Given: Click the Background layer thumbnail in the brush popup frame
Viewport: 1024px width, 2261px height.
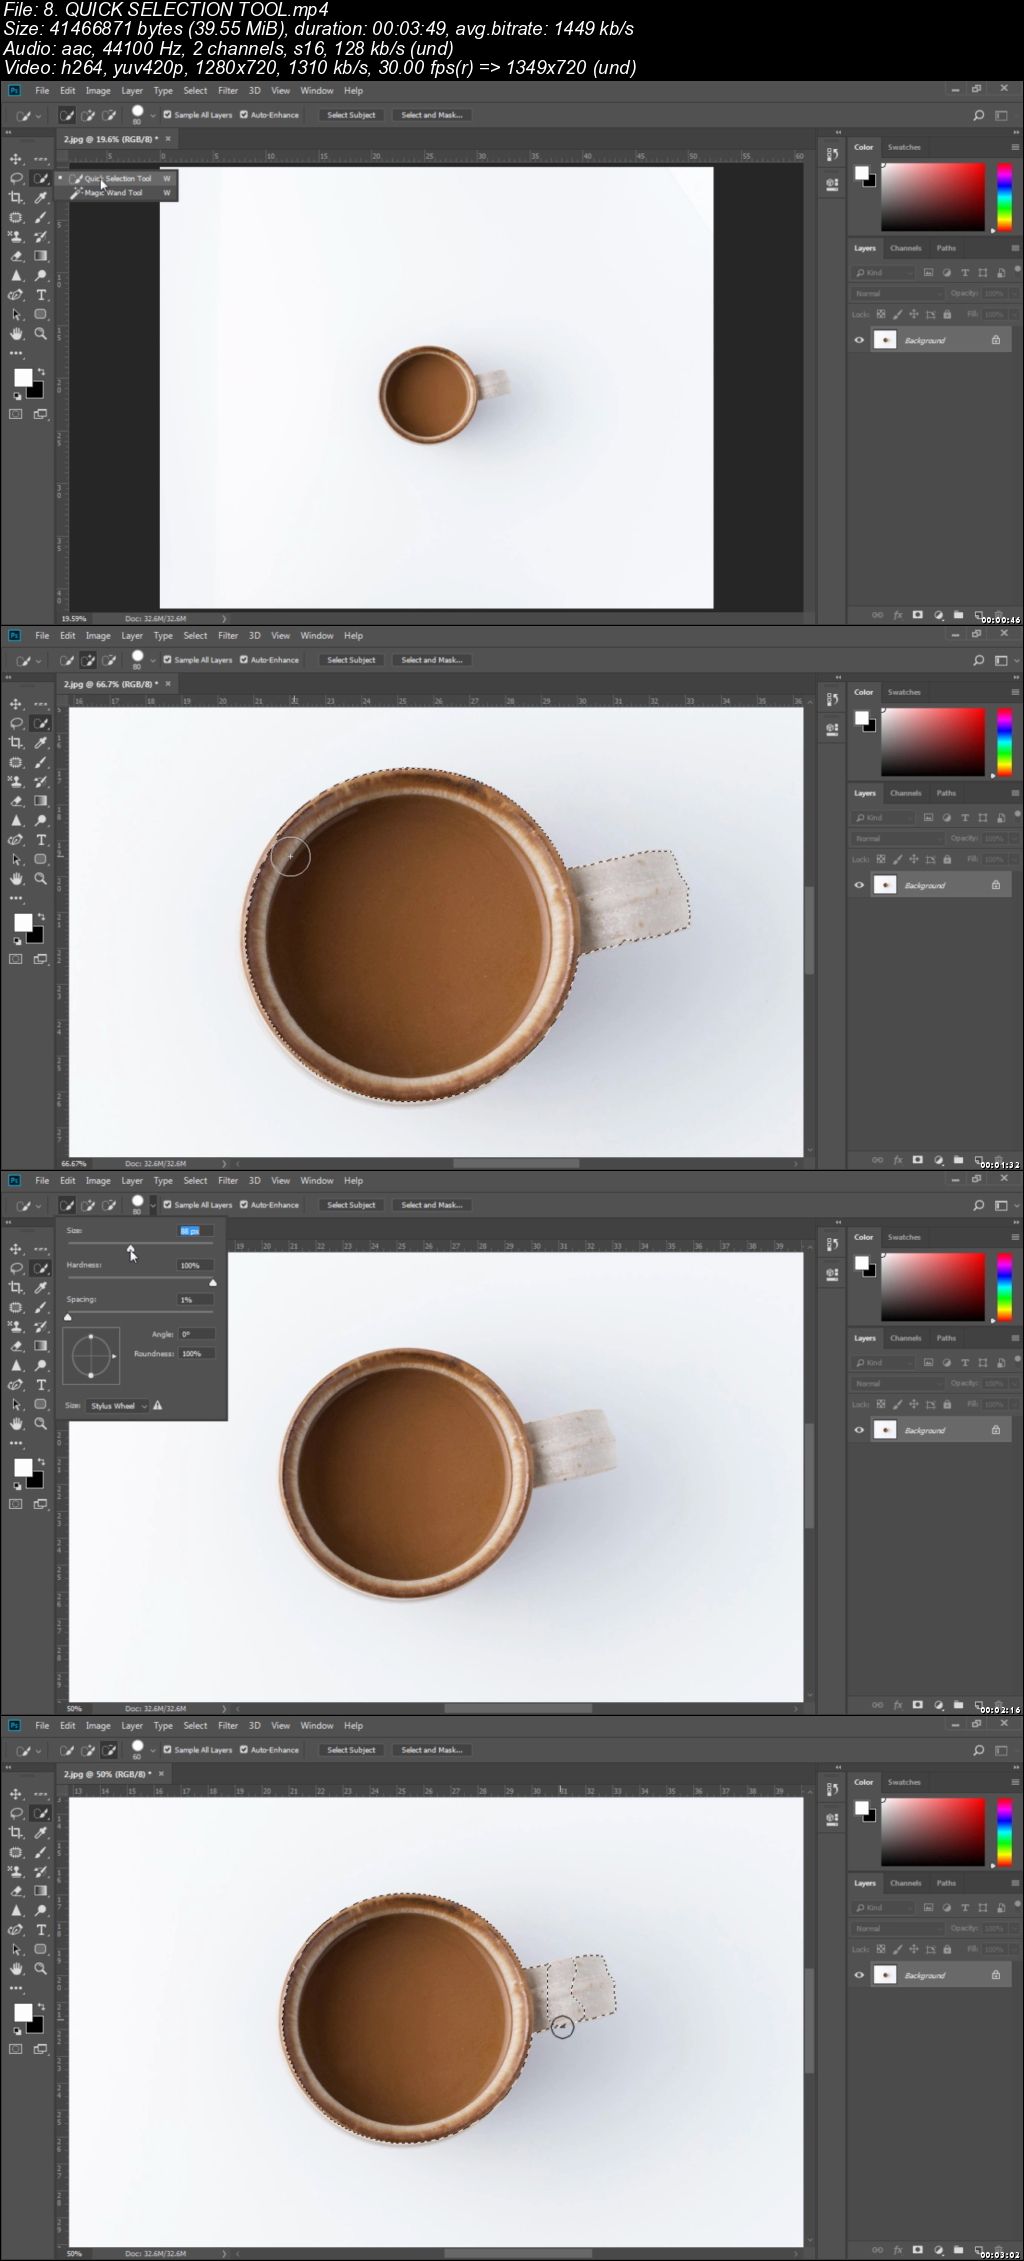Looking at the screenshot, I should coord(884,1430).
